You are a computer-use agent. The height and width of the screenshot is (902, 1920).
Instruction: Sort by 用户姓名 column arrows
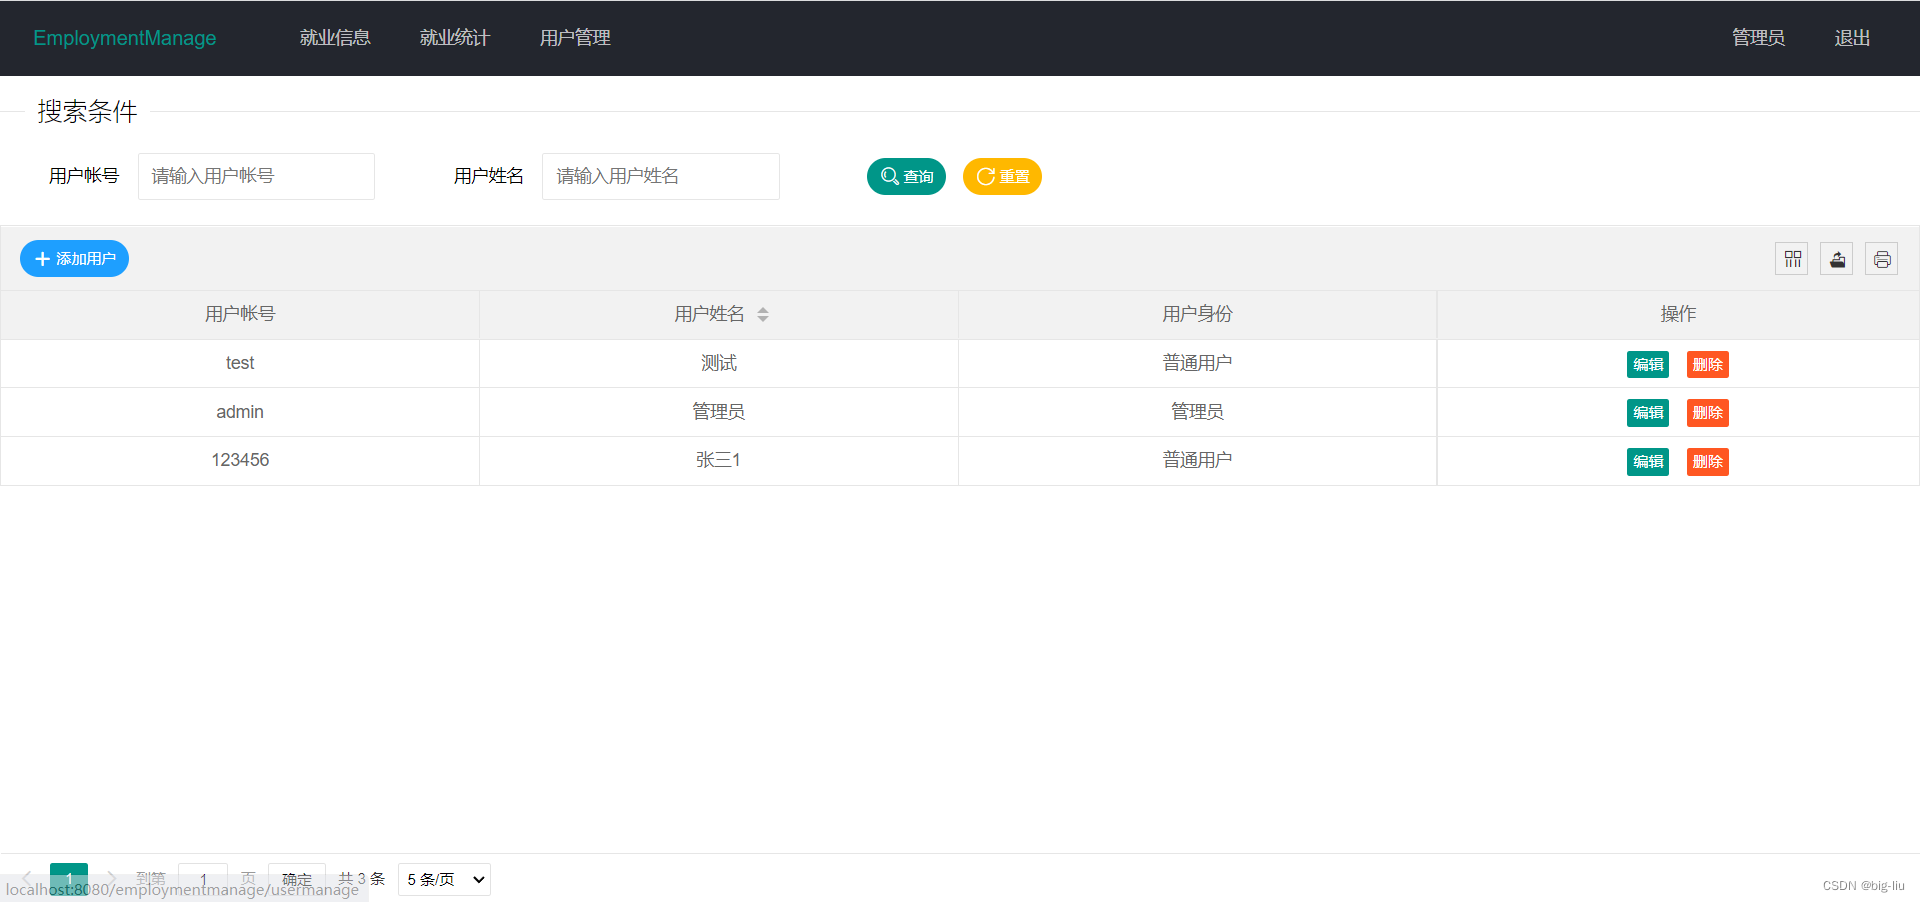coord(763,314)
